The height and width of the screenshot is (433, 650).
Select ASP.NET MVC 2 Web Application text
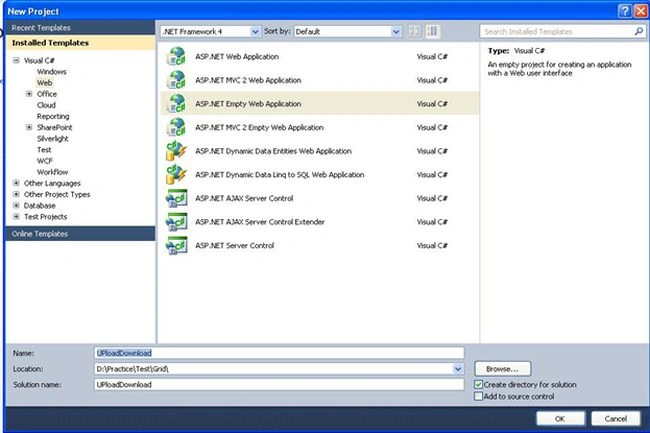(248, 80)
